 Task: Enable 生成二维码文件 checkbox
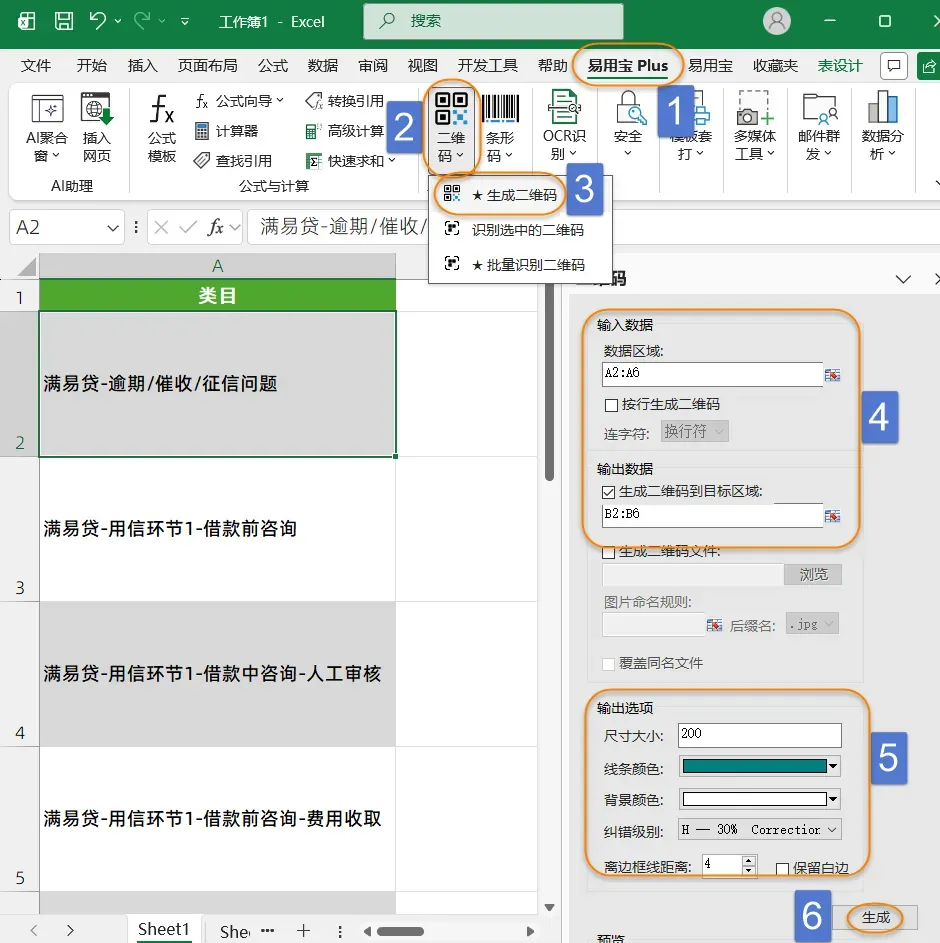[x=609, y=552]
